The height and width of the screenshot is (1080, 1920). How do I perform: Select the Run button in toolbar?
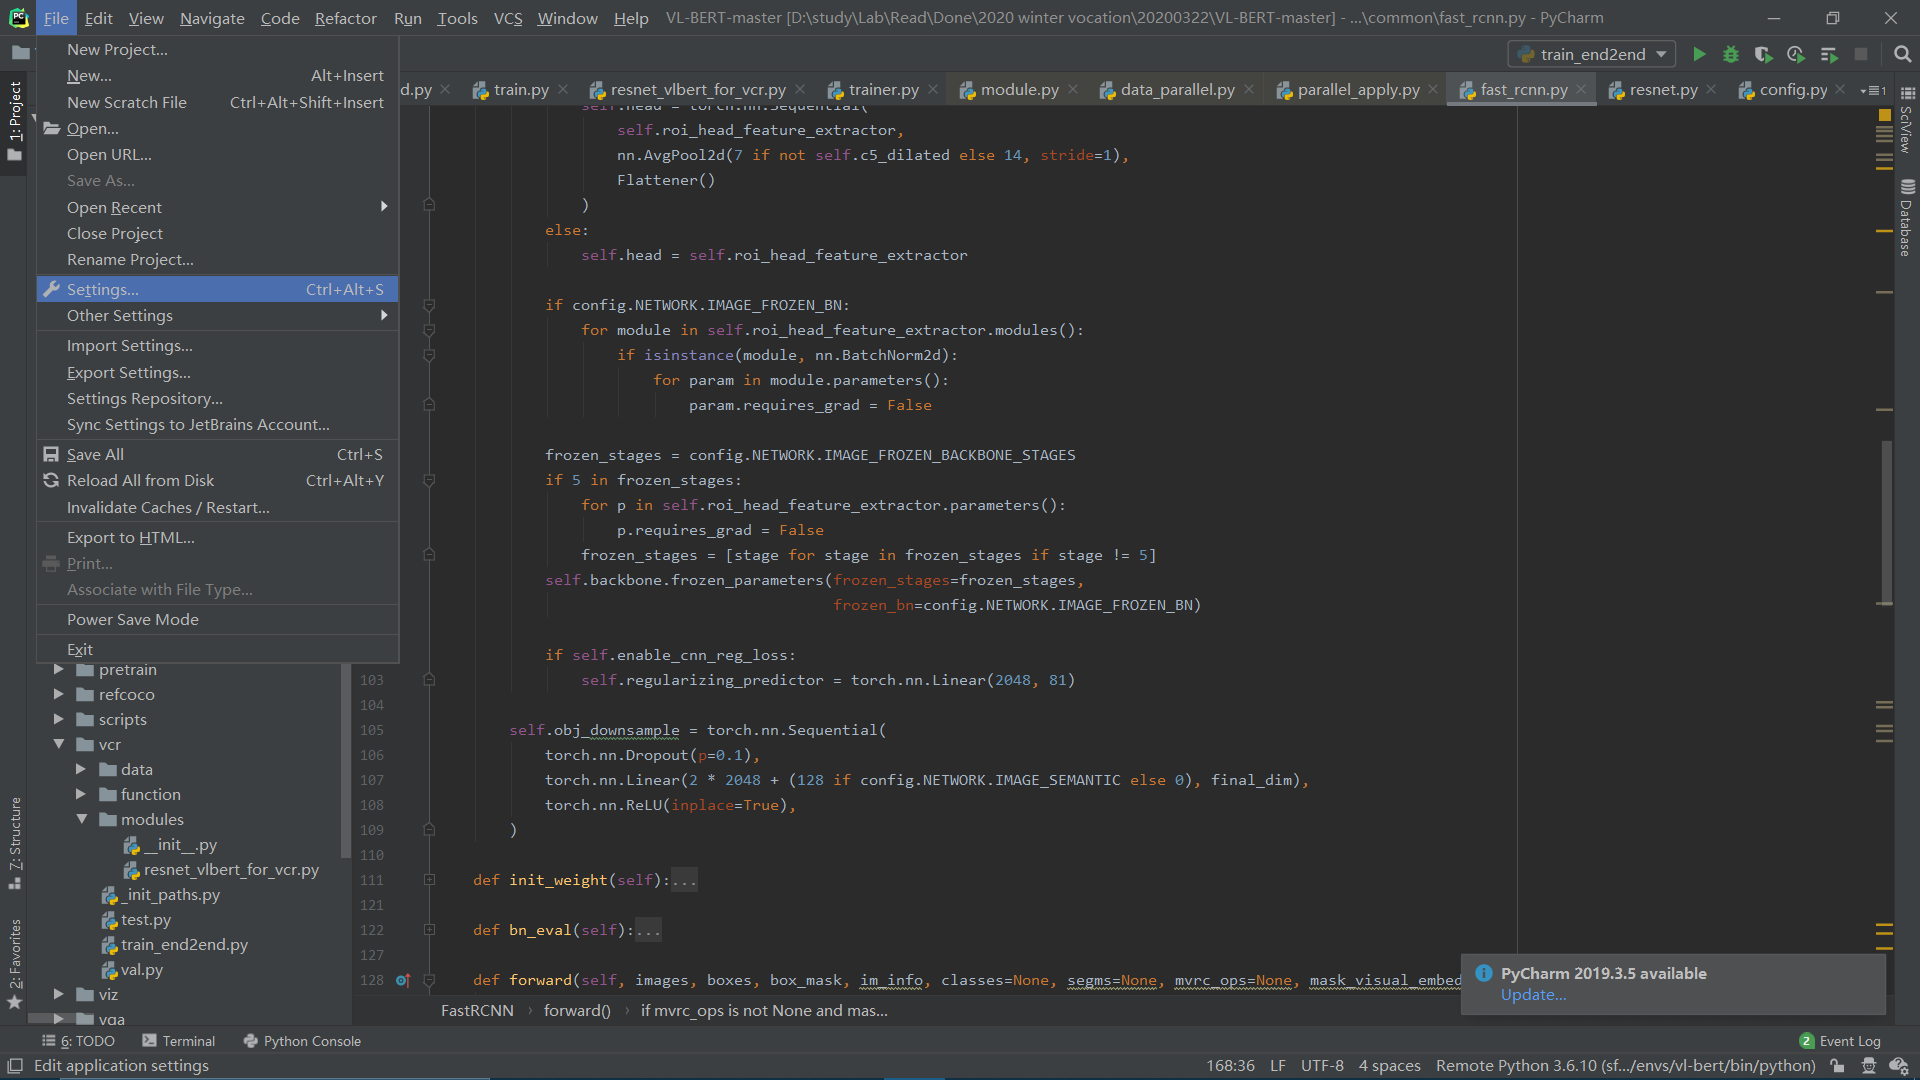(1700, 54)
